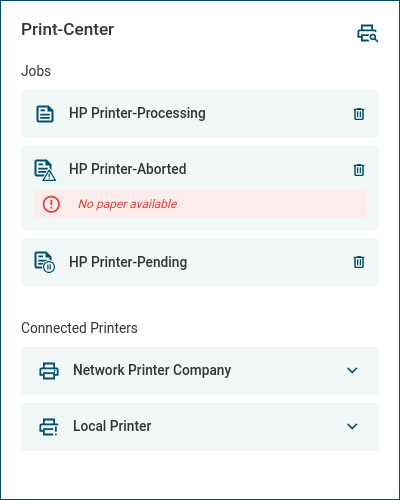
Task: Expand the Local Printer chevron
Action: [x=352, y=426]
